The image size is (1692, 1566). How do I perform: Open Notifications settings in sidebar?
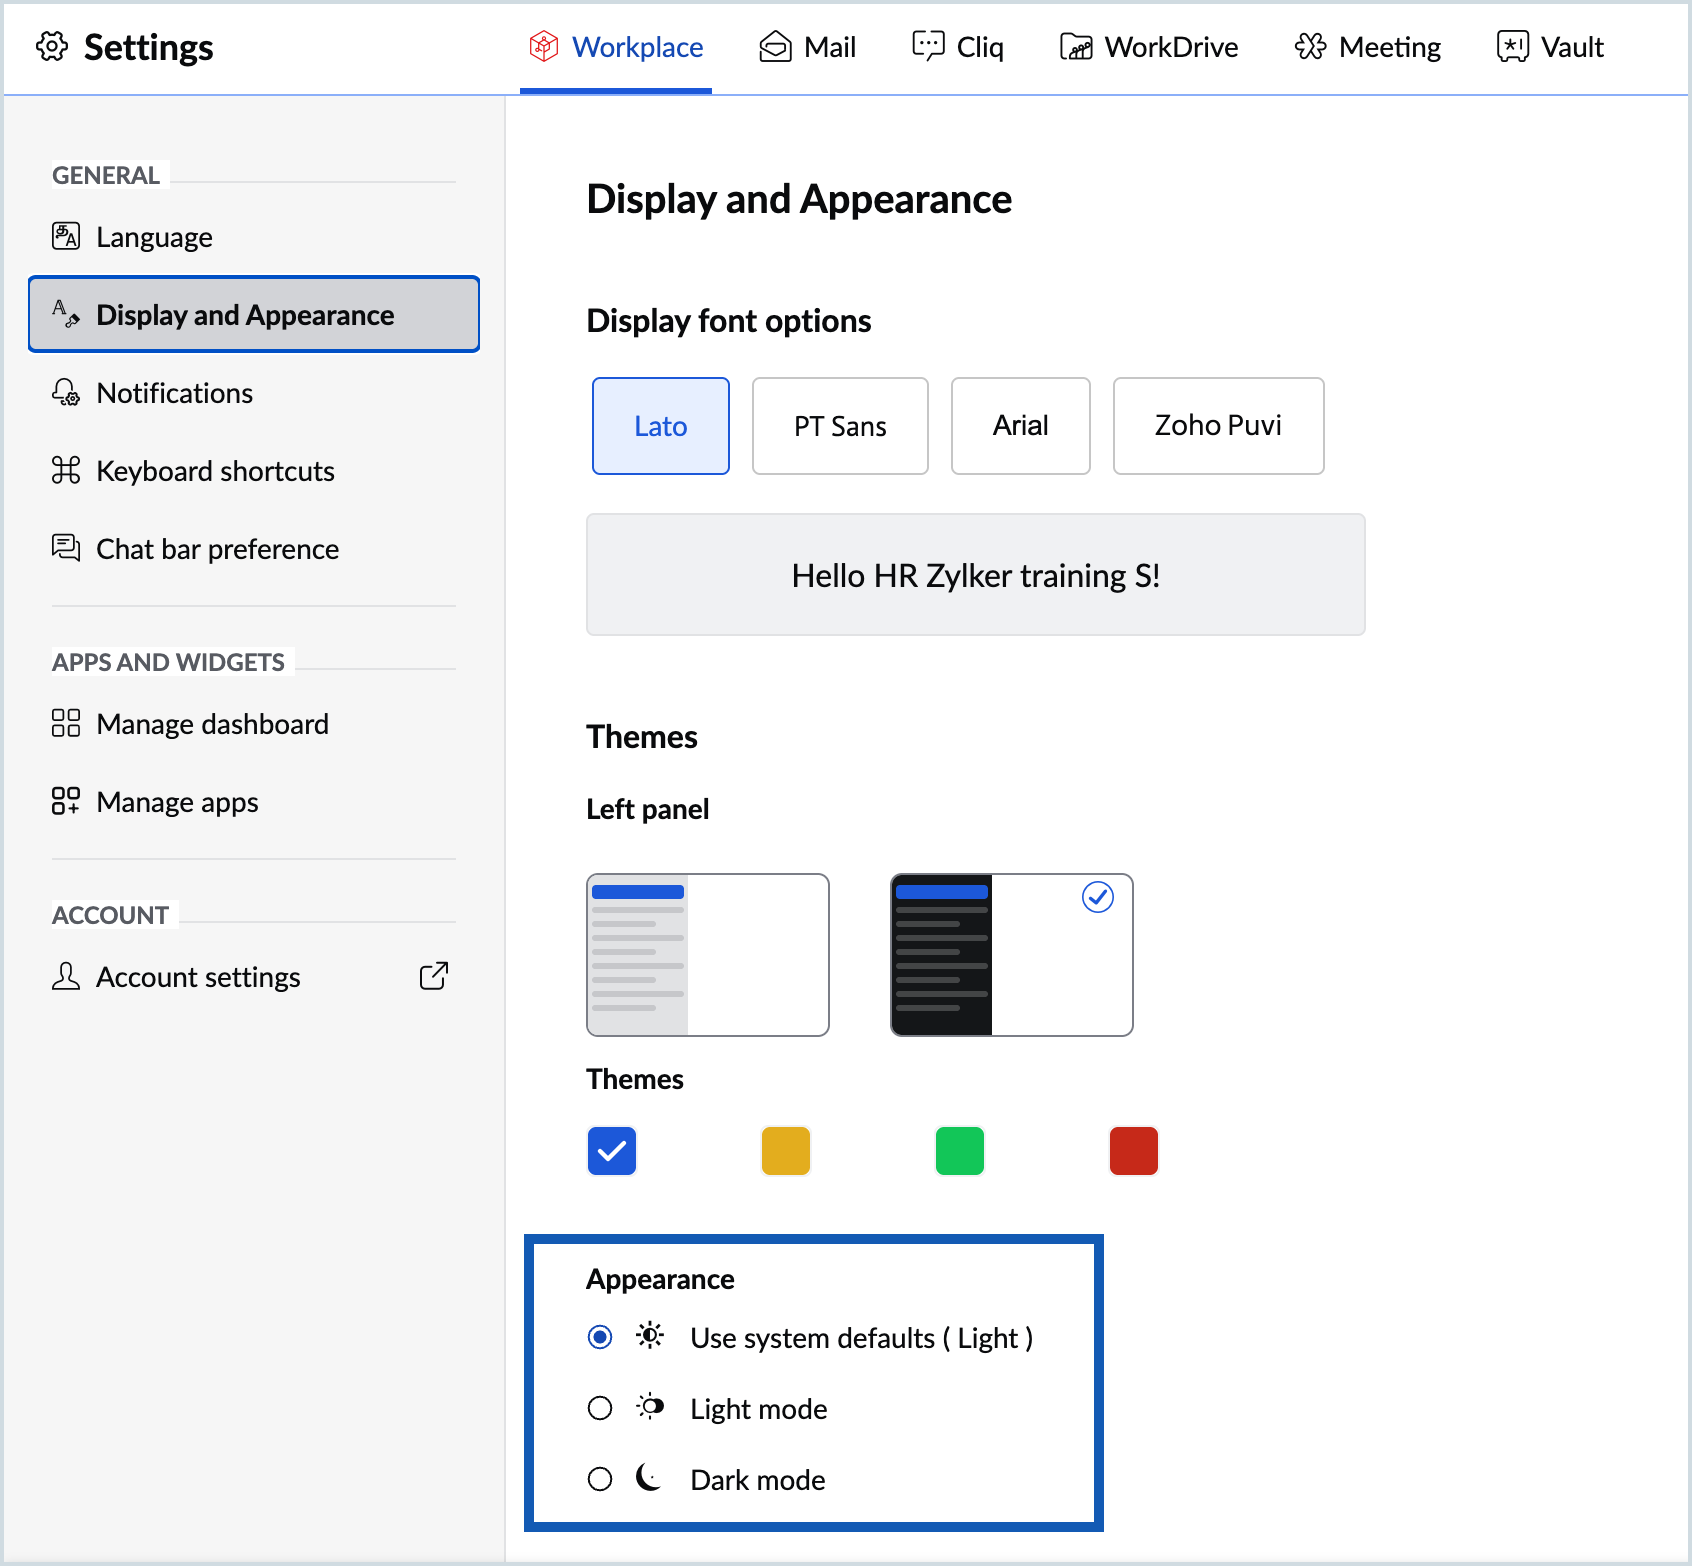(x=254, y=393)
